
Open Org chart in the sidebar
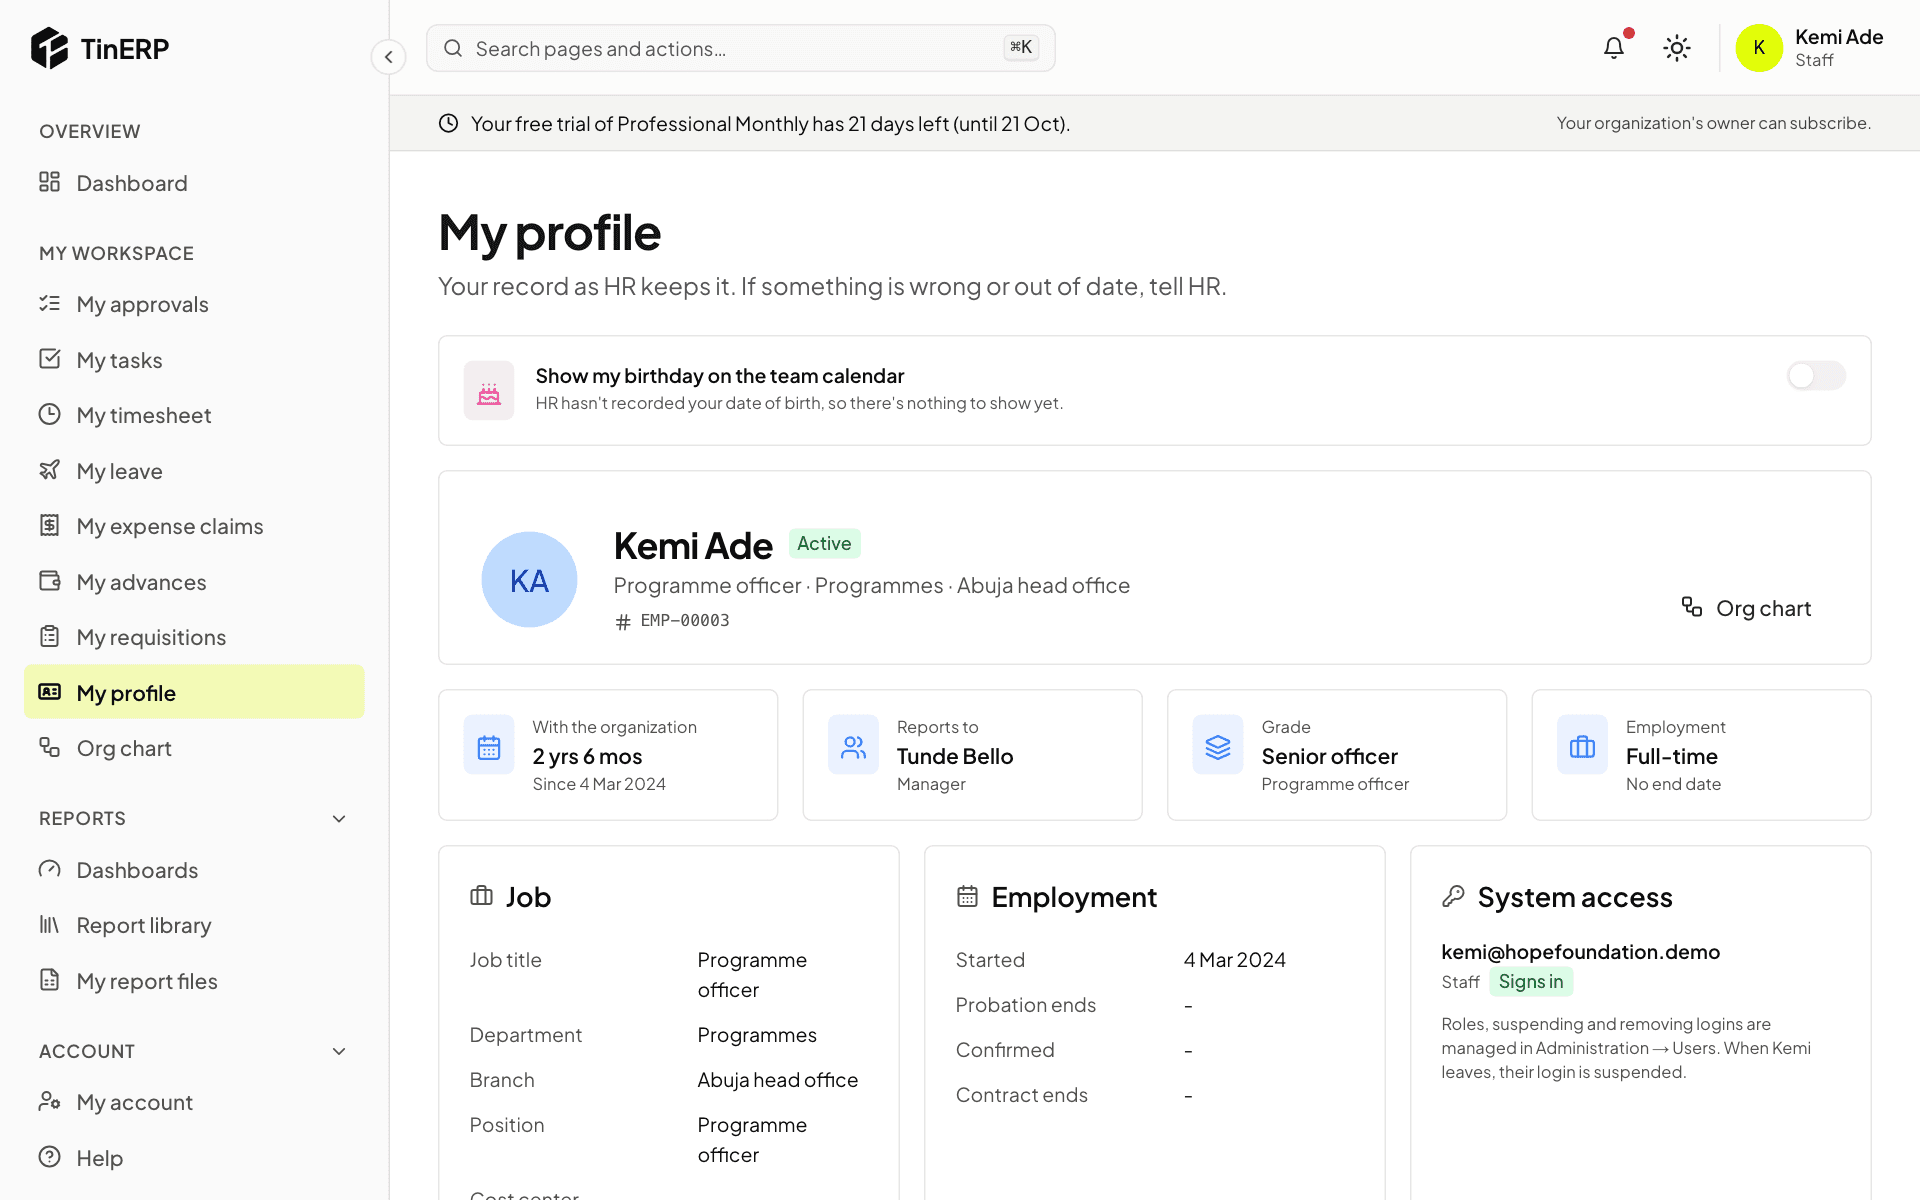pyautogui.click(x=194, y=748)
